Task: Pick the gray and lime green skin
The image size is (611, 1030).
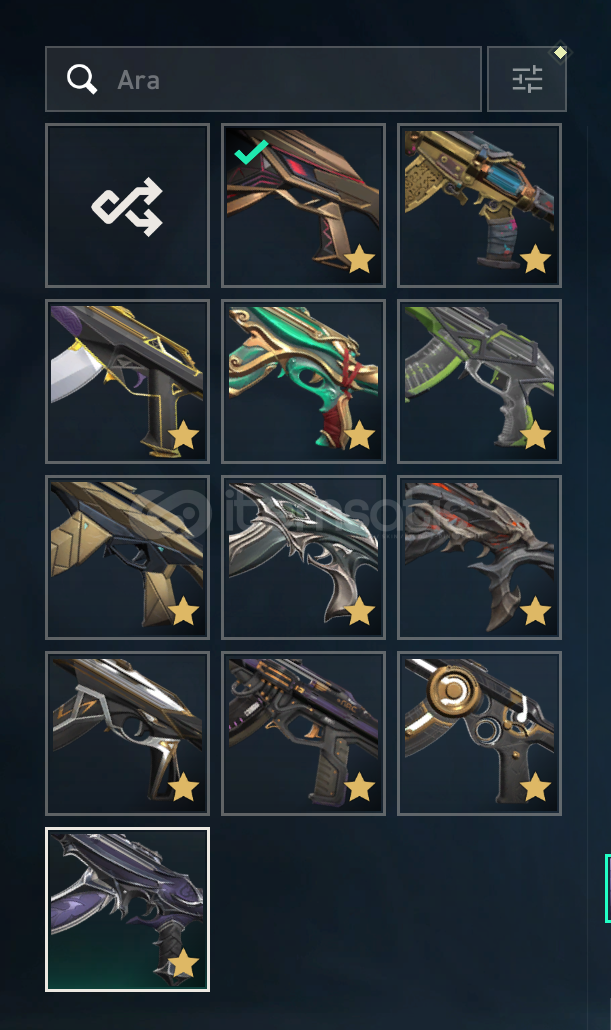Action: coord(480,382)
